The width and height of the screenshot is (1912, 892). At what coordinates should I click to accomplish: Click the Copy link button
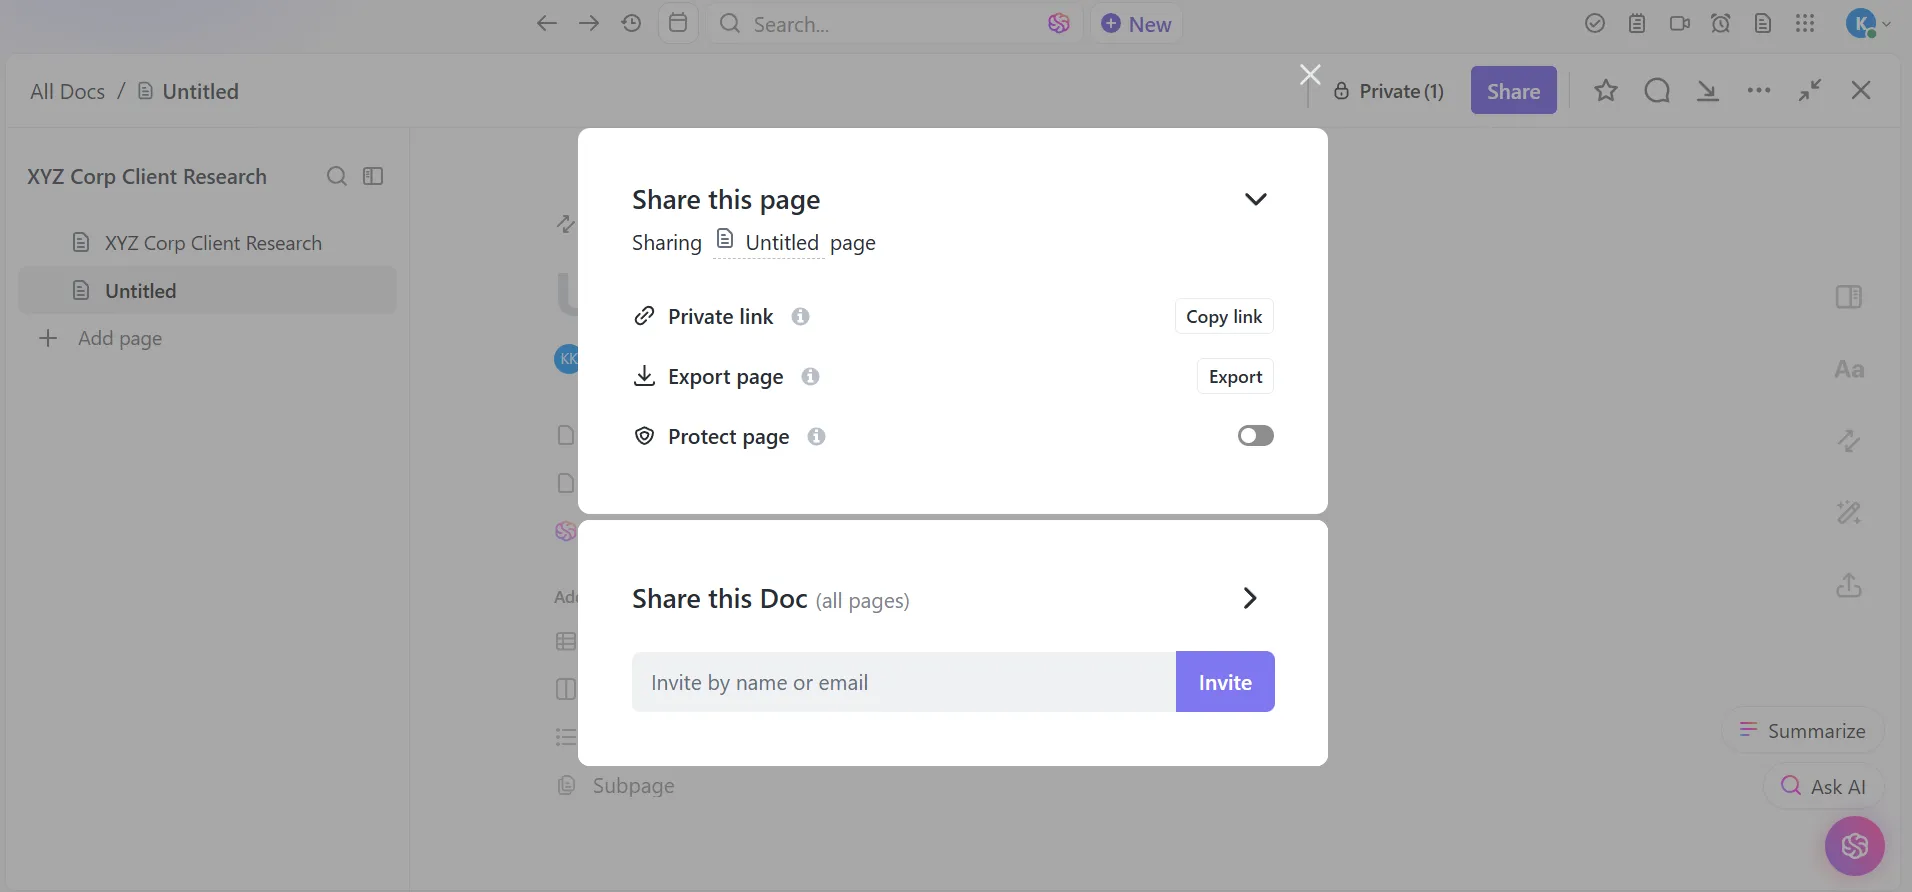tap(1224, 317)
